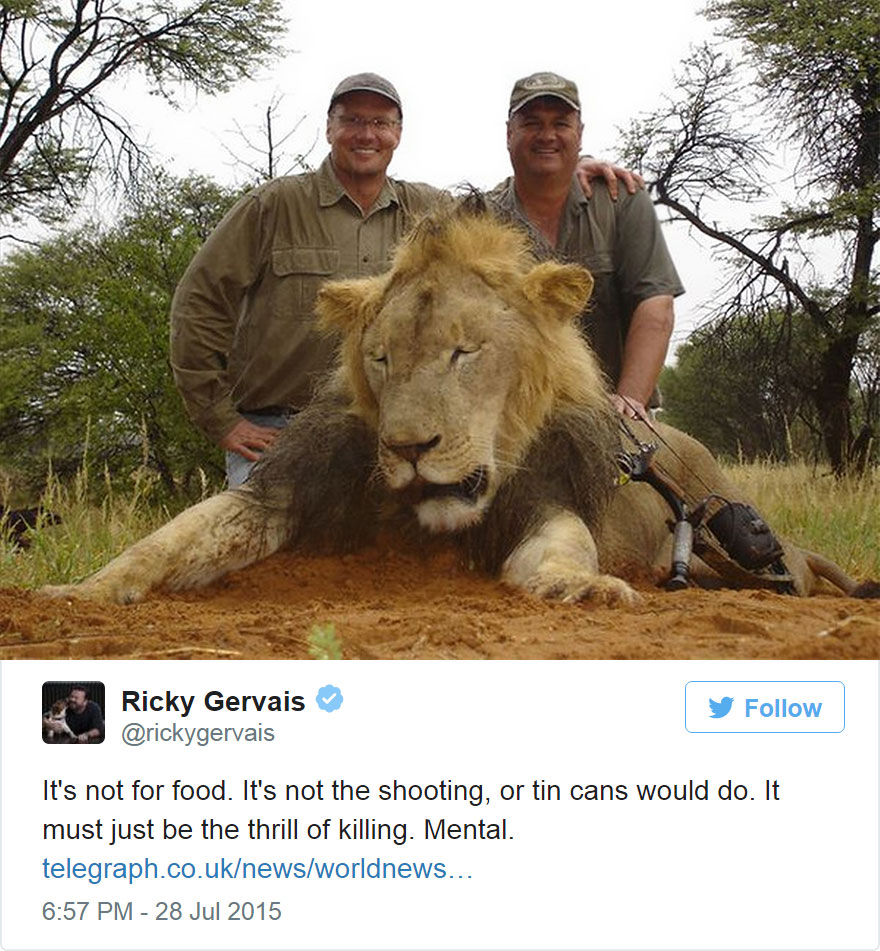Click the attached lion hunting photo
Viewport: 880px width, 951px height.
point(440,330)
